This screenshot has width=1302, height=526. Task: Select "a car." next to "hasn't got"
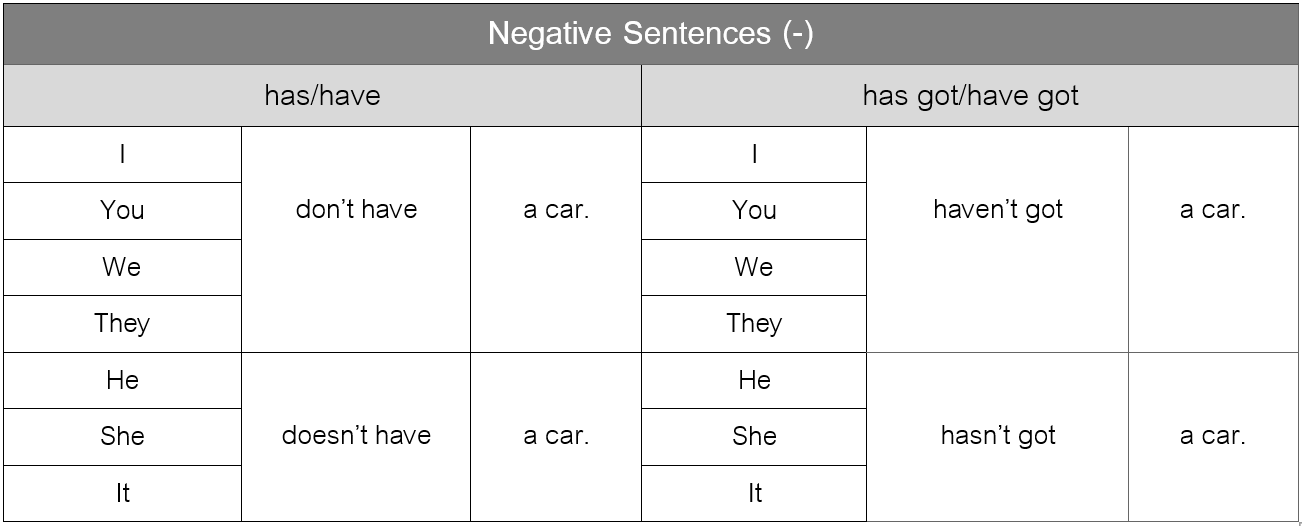pyautogui.click(x=1212, y=436)
